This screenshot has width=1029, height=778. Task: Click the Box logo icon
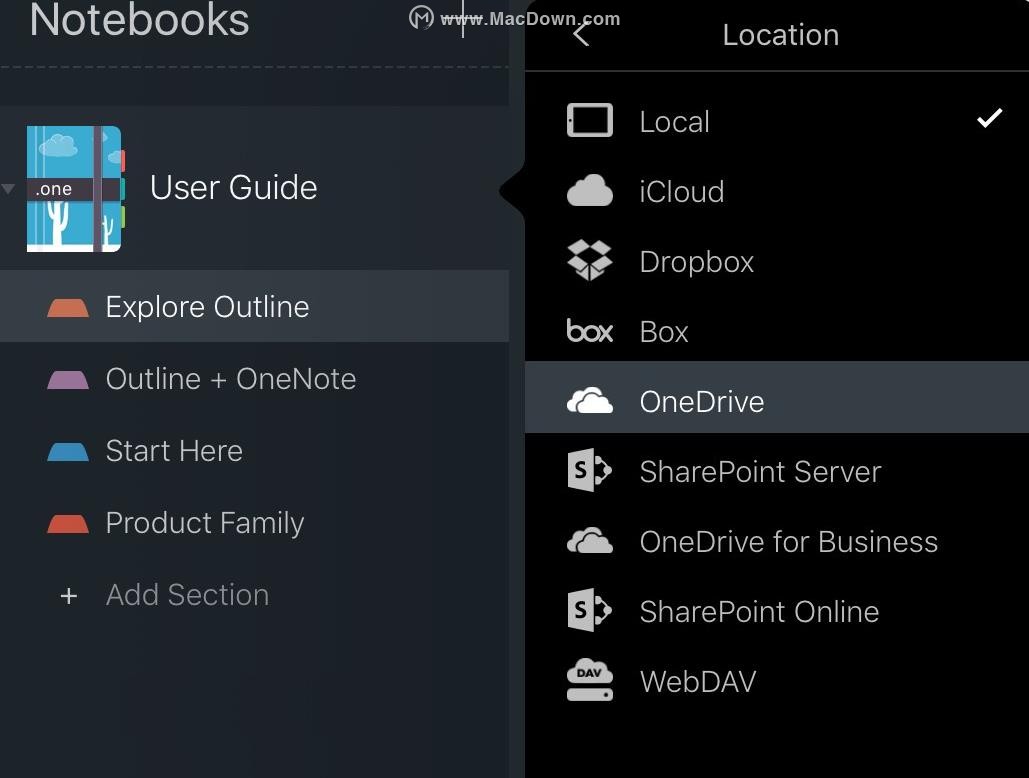[589, 331]
